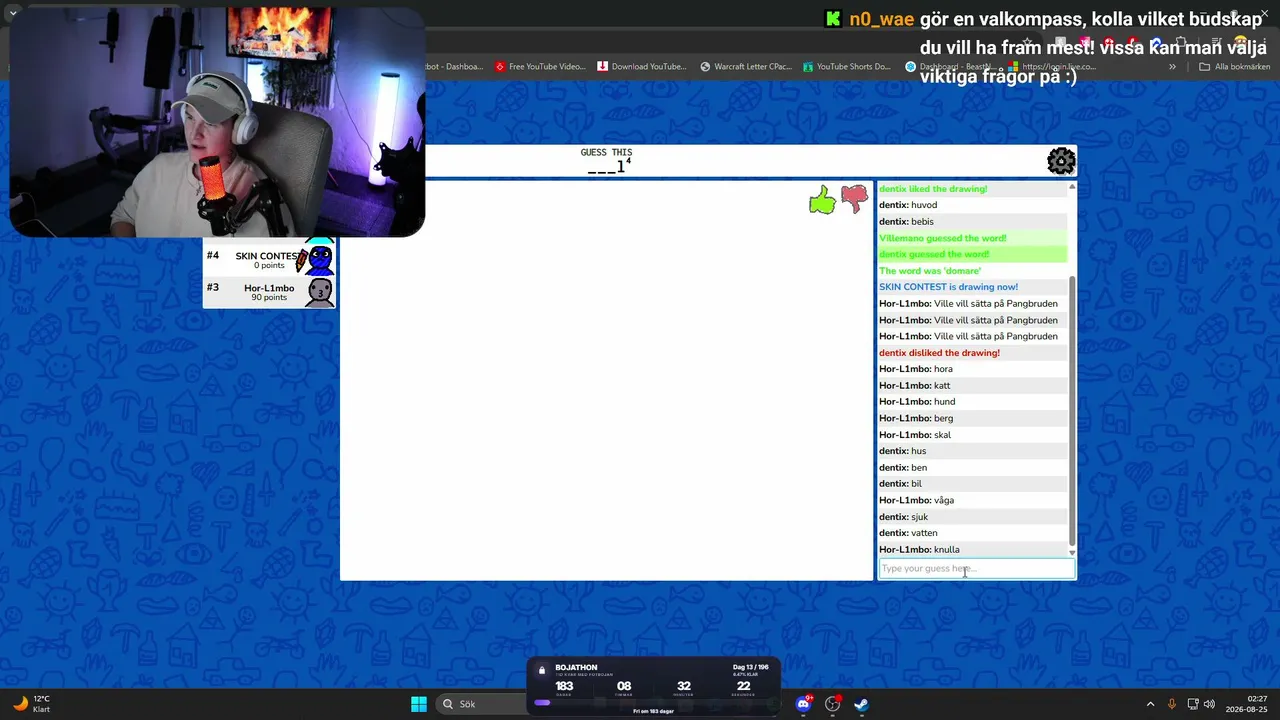
Task: Open the Alla bokmärken folder
Action: (x=1234, y=67)
